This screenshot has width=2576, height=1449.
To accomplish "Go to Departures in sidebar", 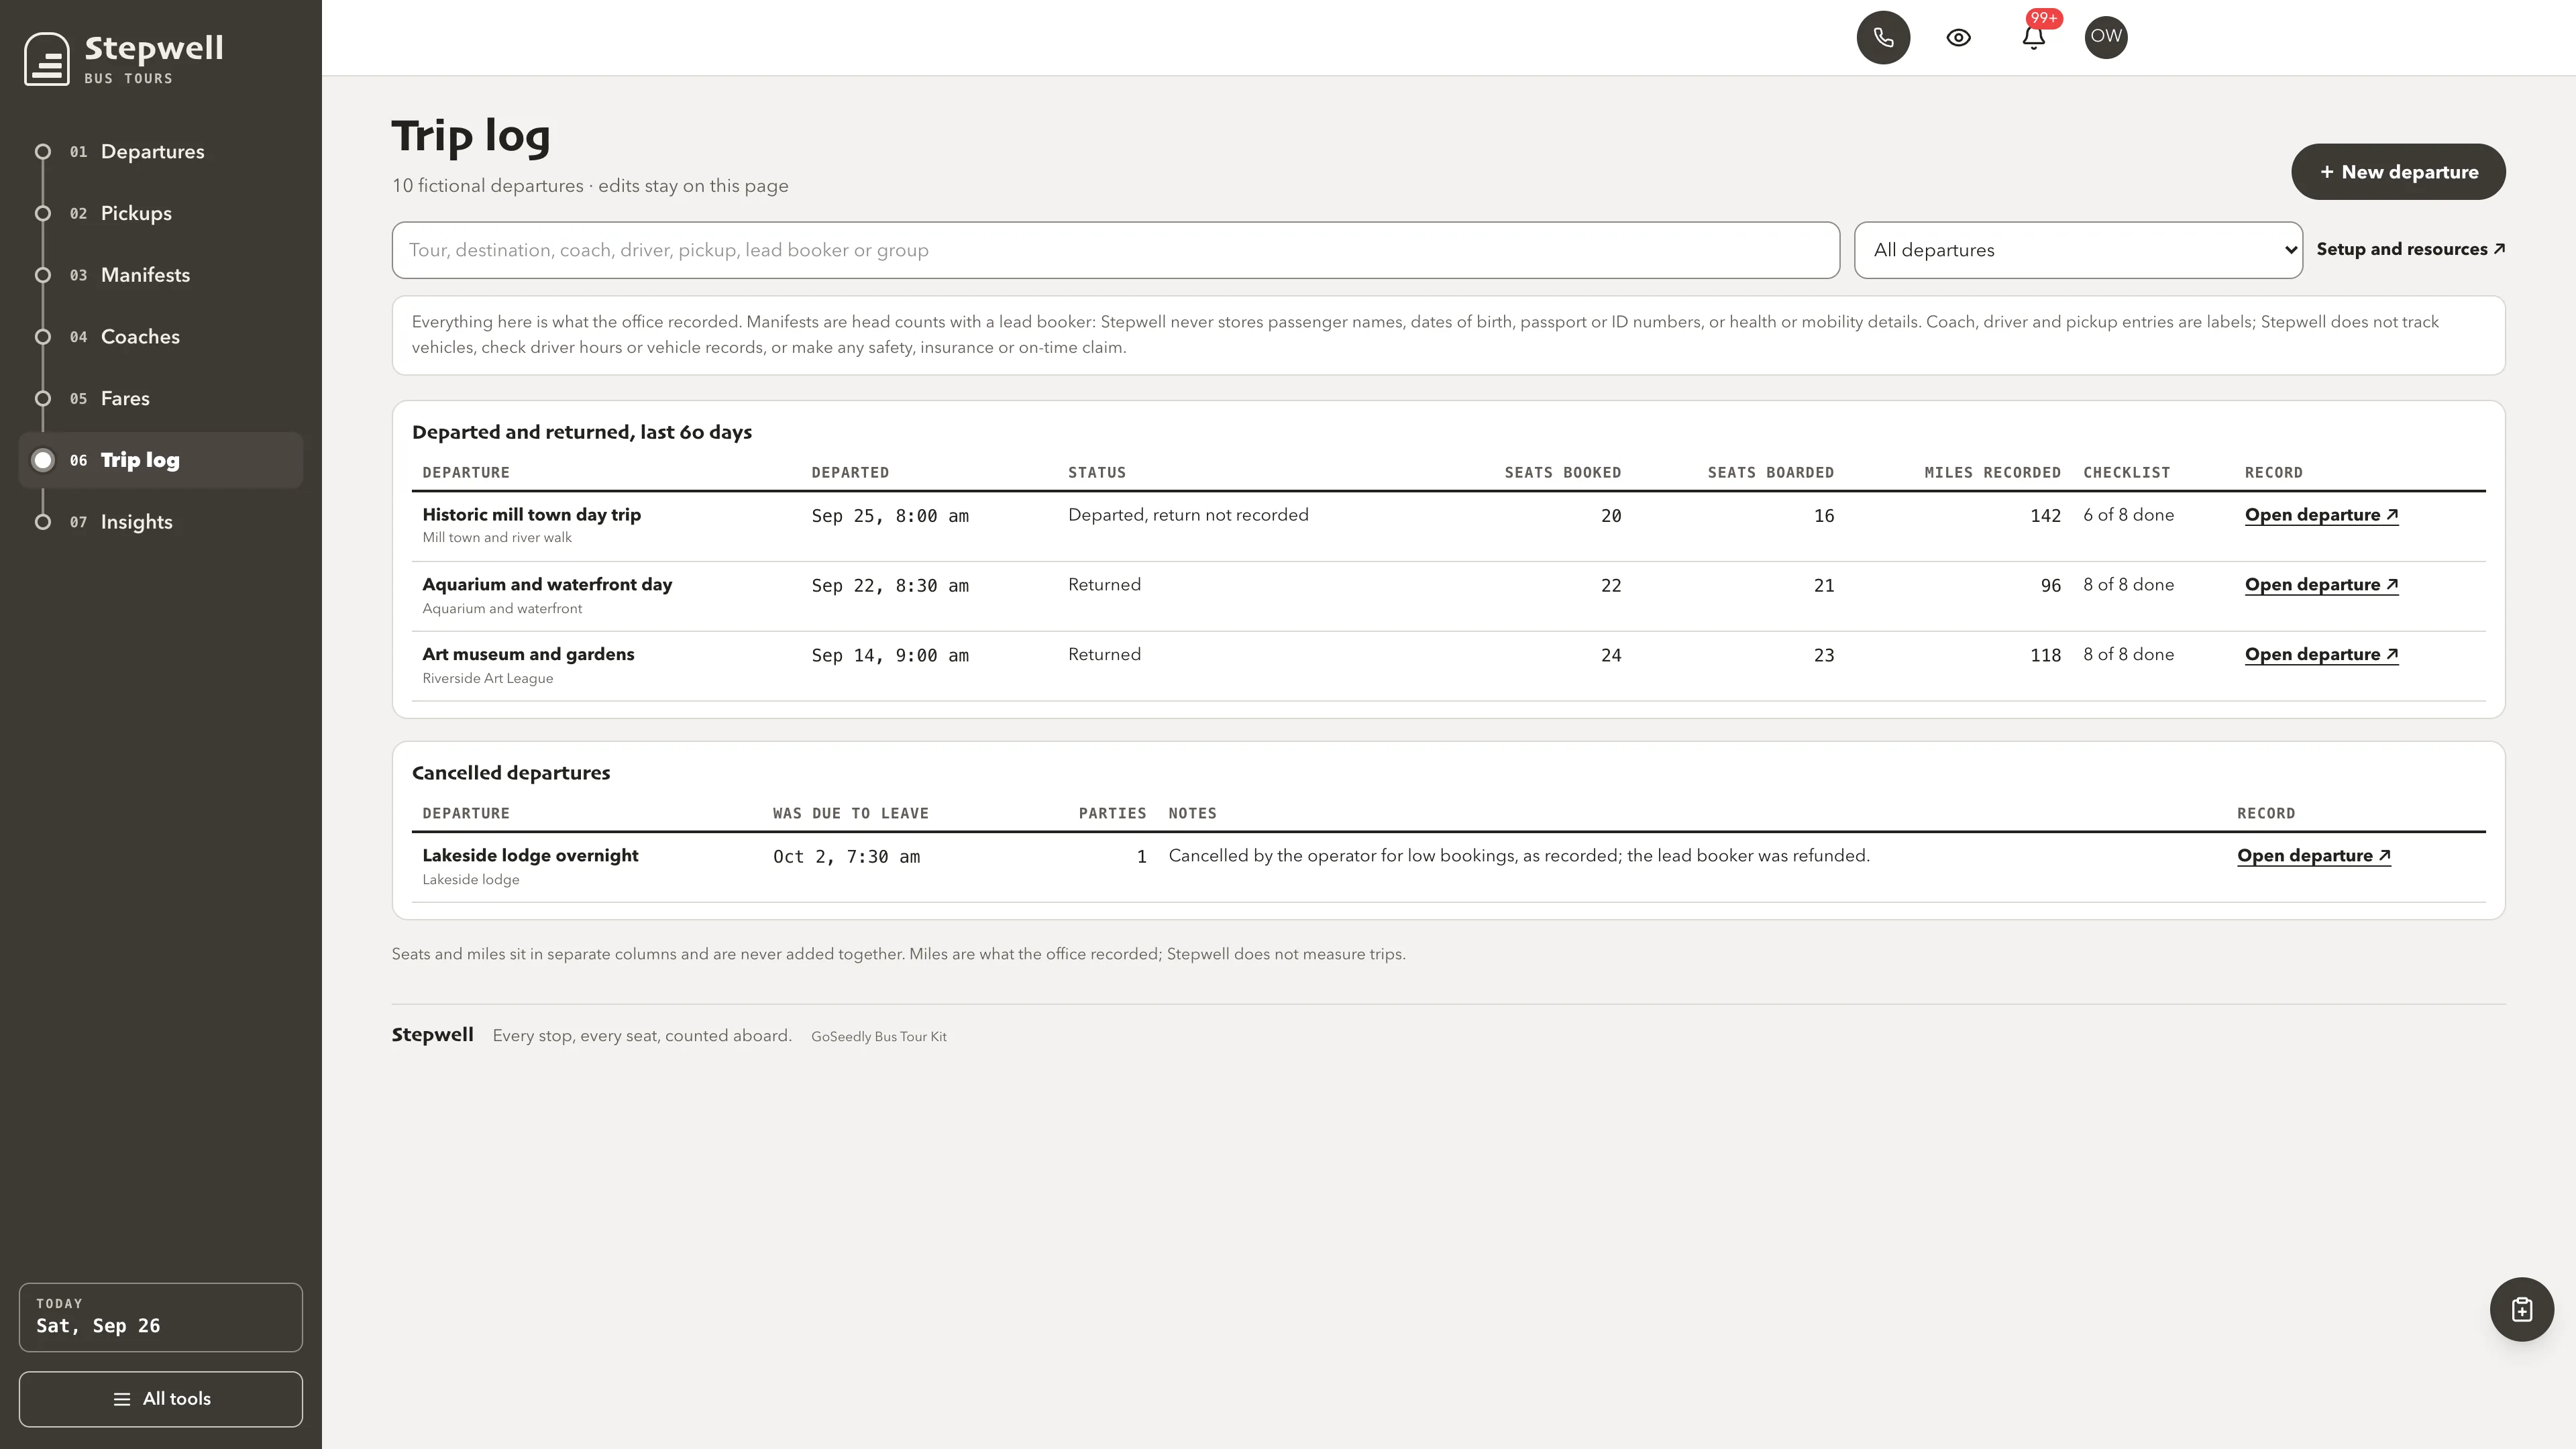I will pos(161,152).
